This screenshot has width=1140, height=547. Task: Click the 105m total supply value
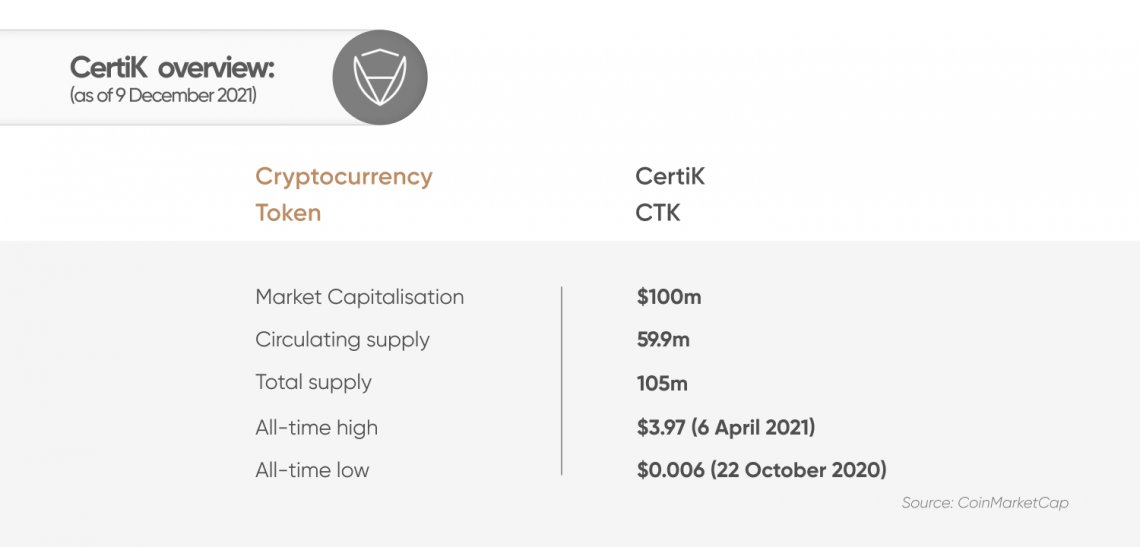tap(662, 383)
